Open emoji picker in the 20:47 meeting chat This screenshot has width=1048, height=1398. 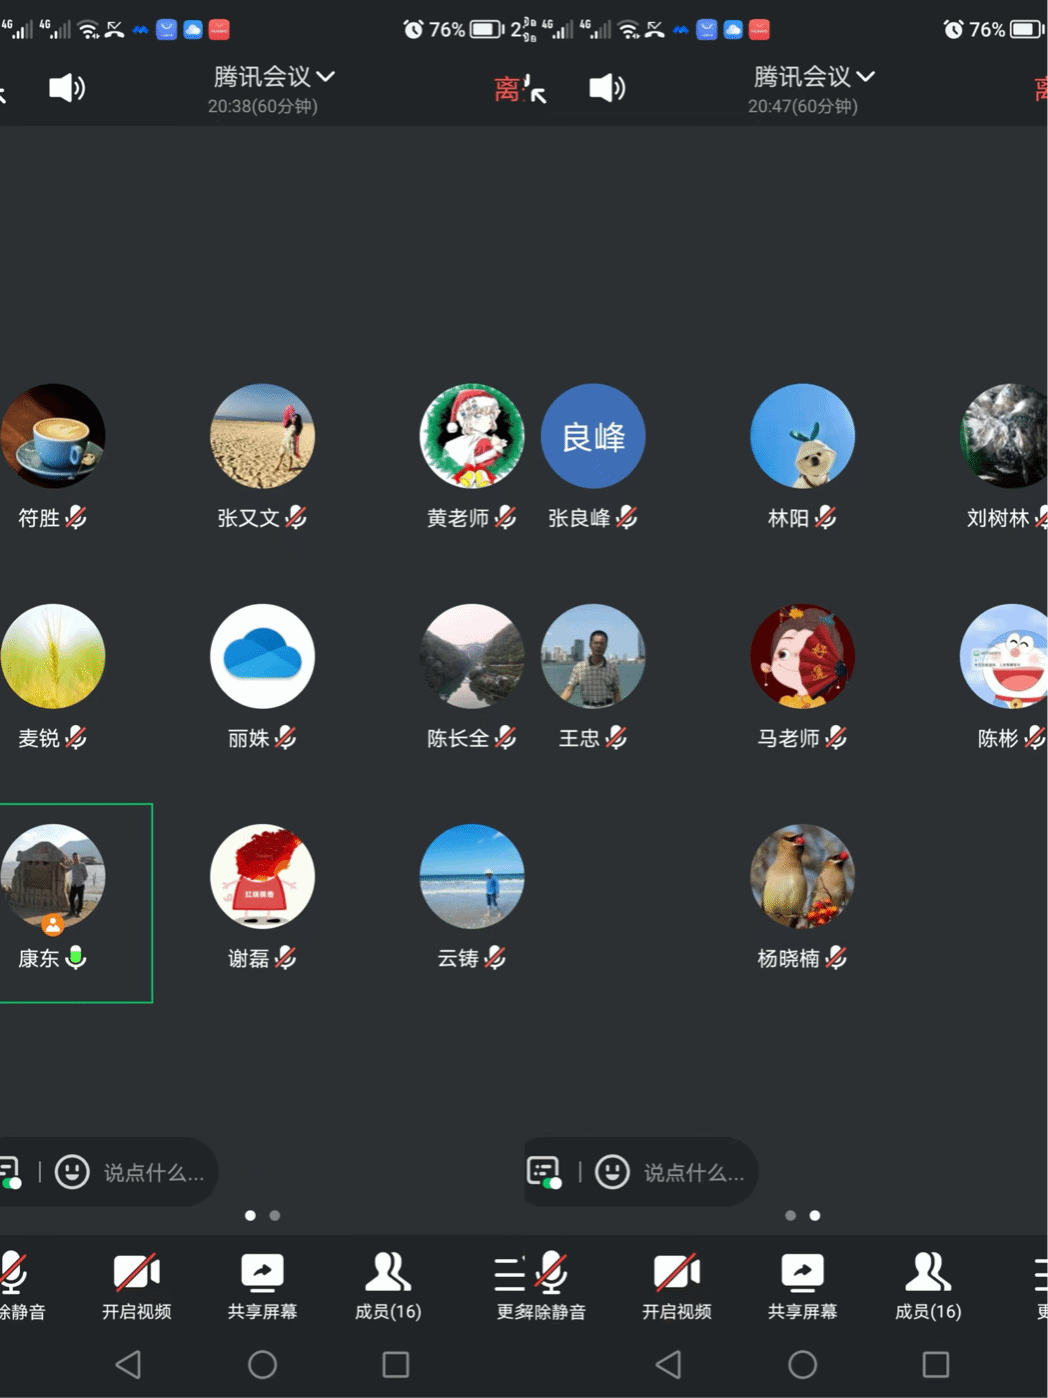tap(612, 1171)
